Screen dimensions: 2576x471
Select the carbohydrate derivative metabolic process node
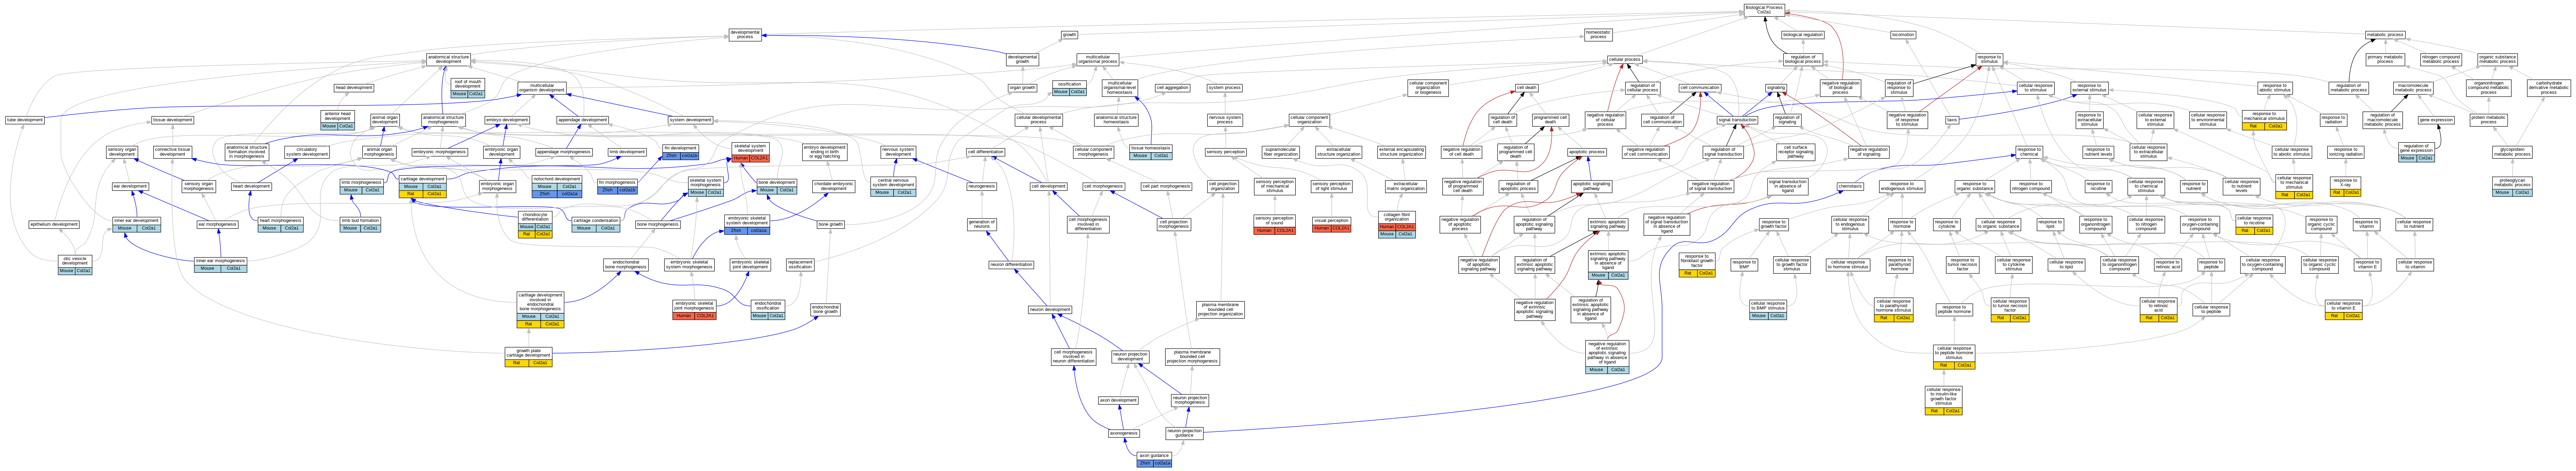[2548, 88]
